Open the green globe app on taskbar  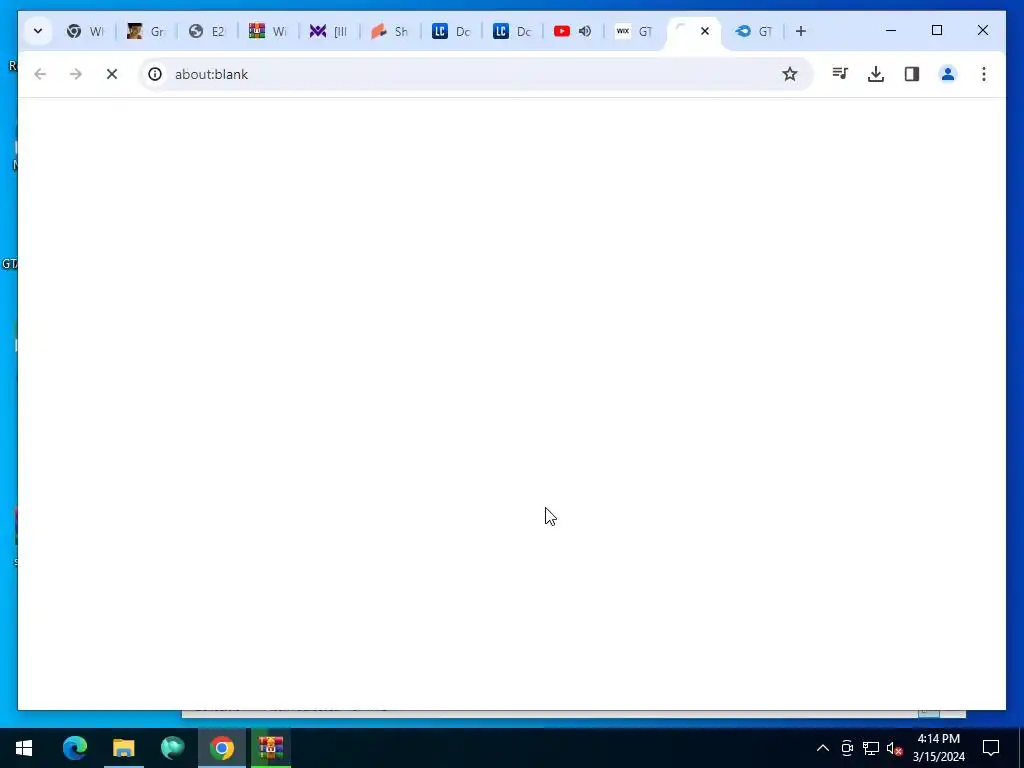(172, 748)
